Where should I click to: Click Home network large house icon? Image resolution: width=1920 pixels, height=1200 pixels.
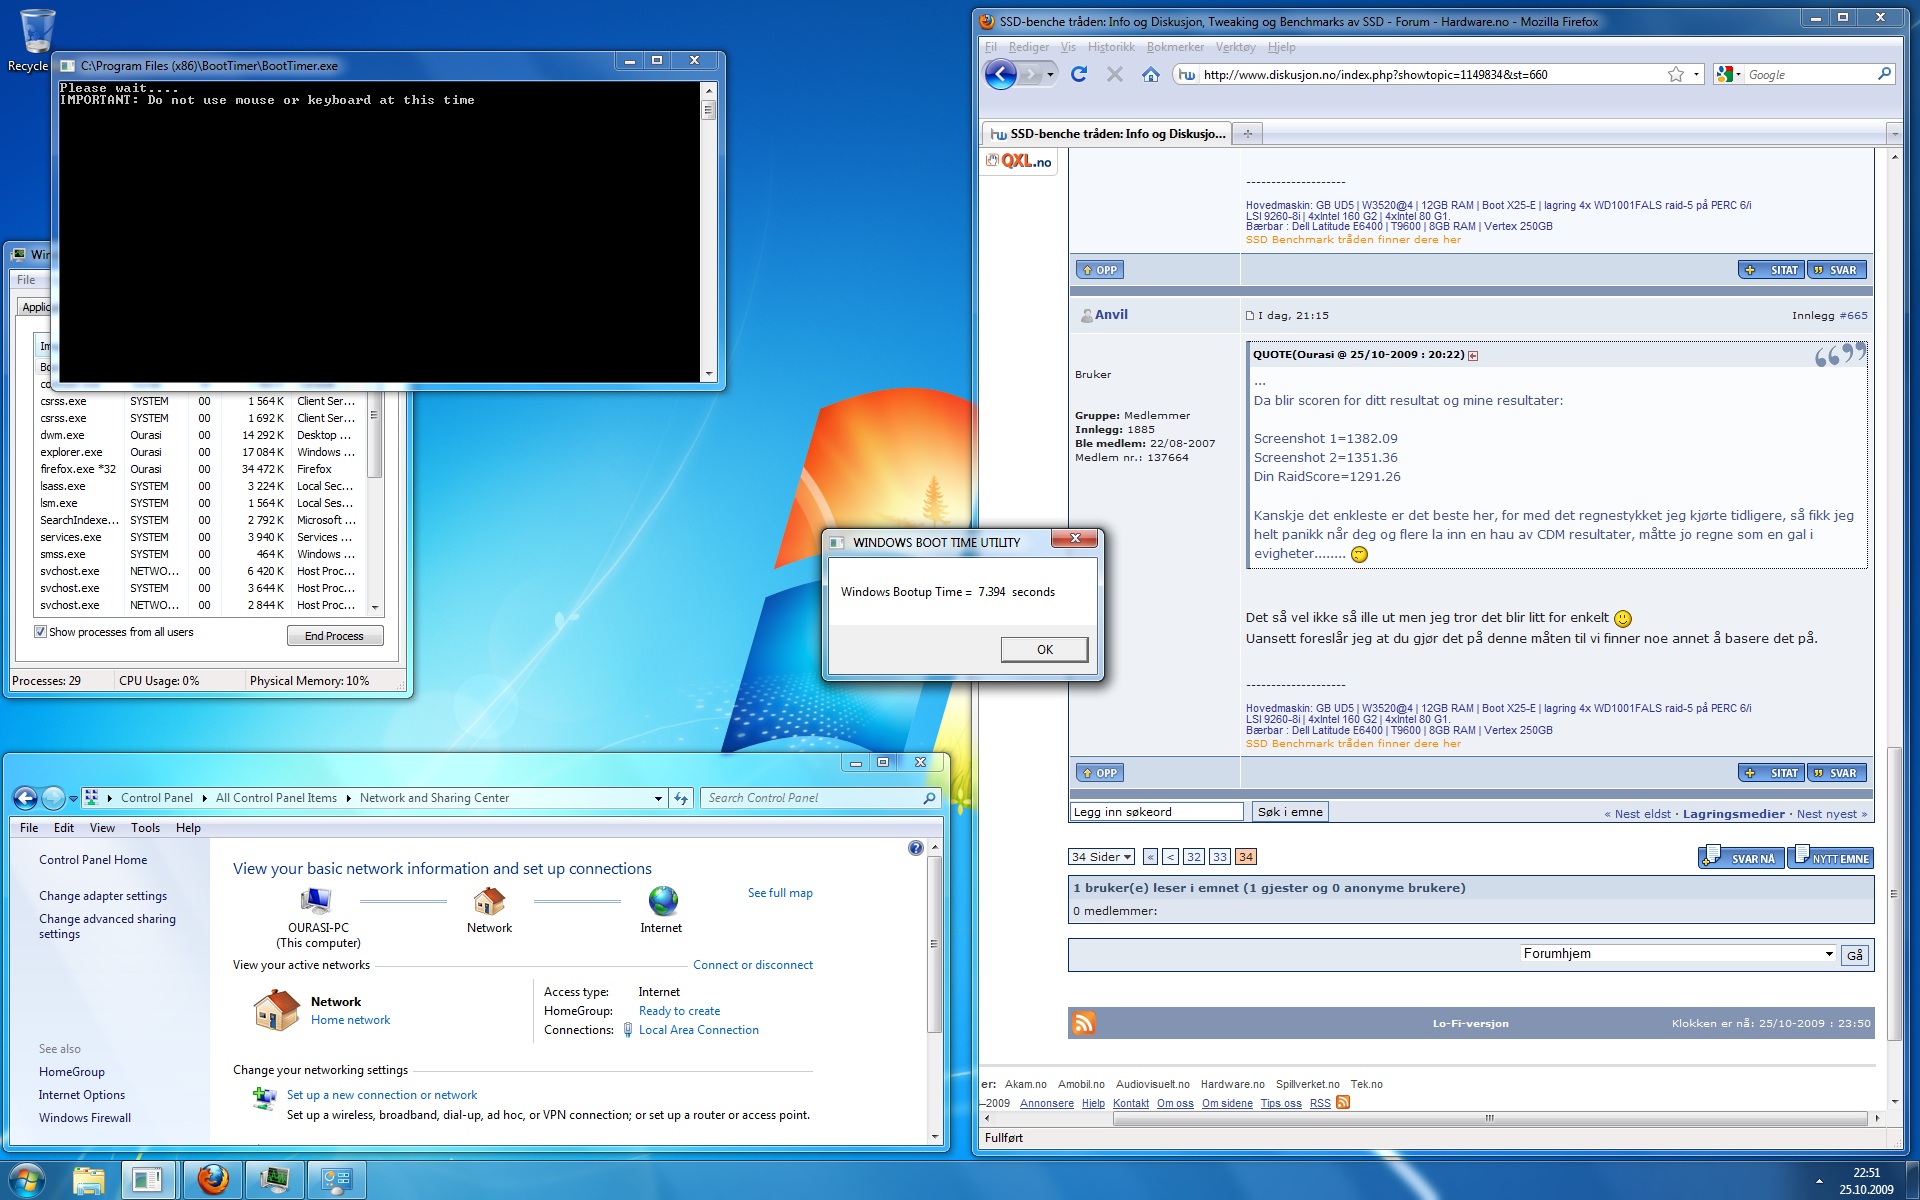[x=276, y=1010]
